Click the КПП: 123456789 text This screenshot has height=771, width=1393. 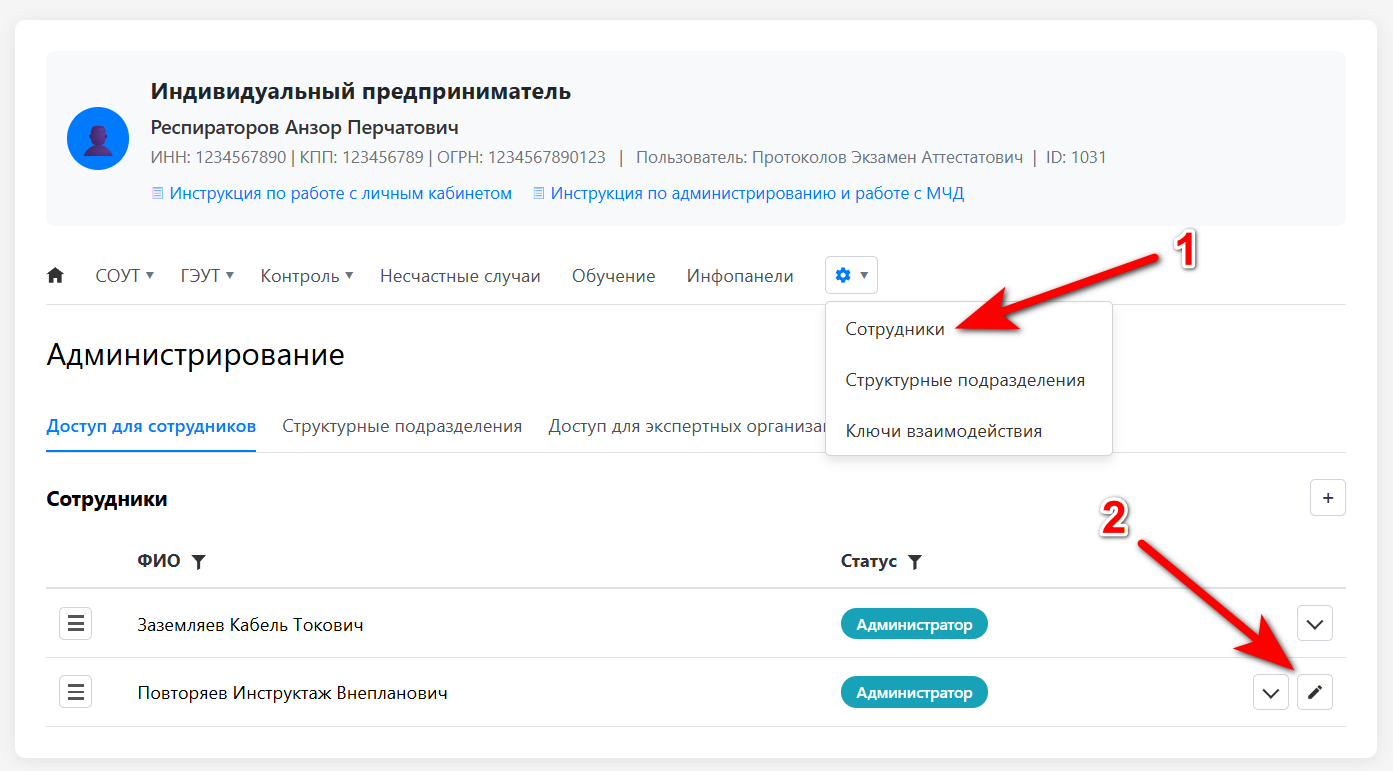click(362, 157)
